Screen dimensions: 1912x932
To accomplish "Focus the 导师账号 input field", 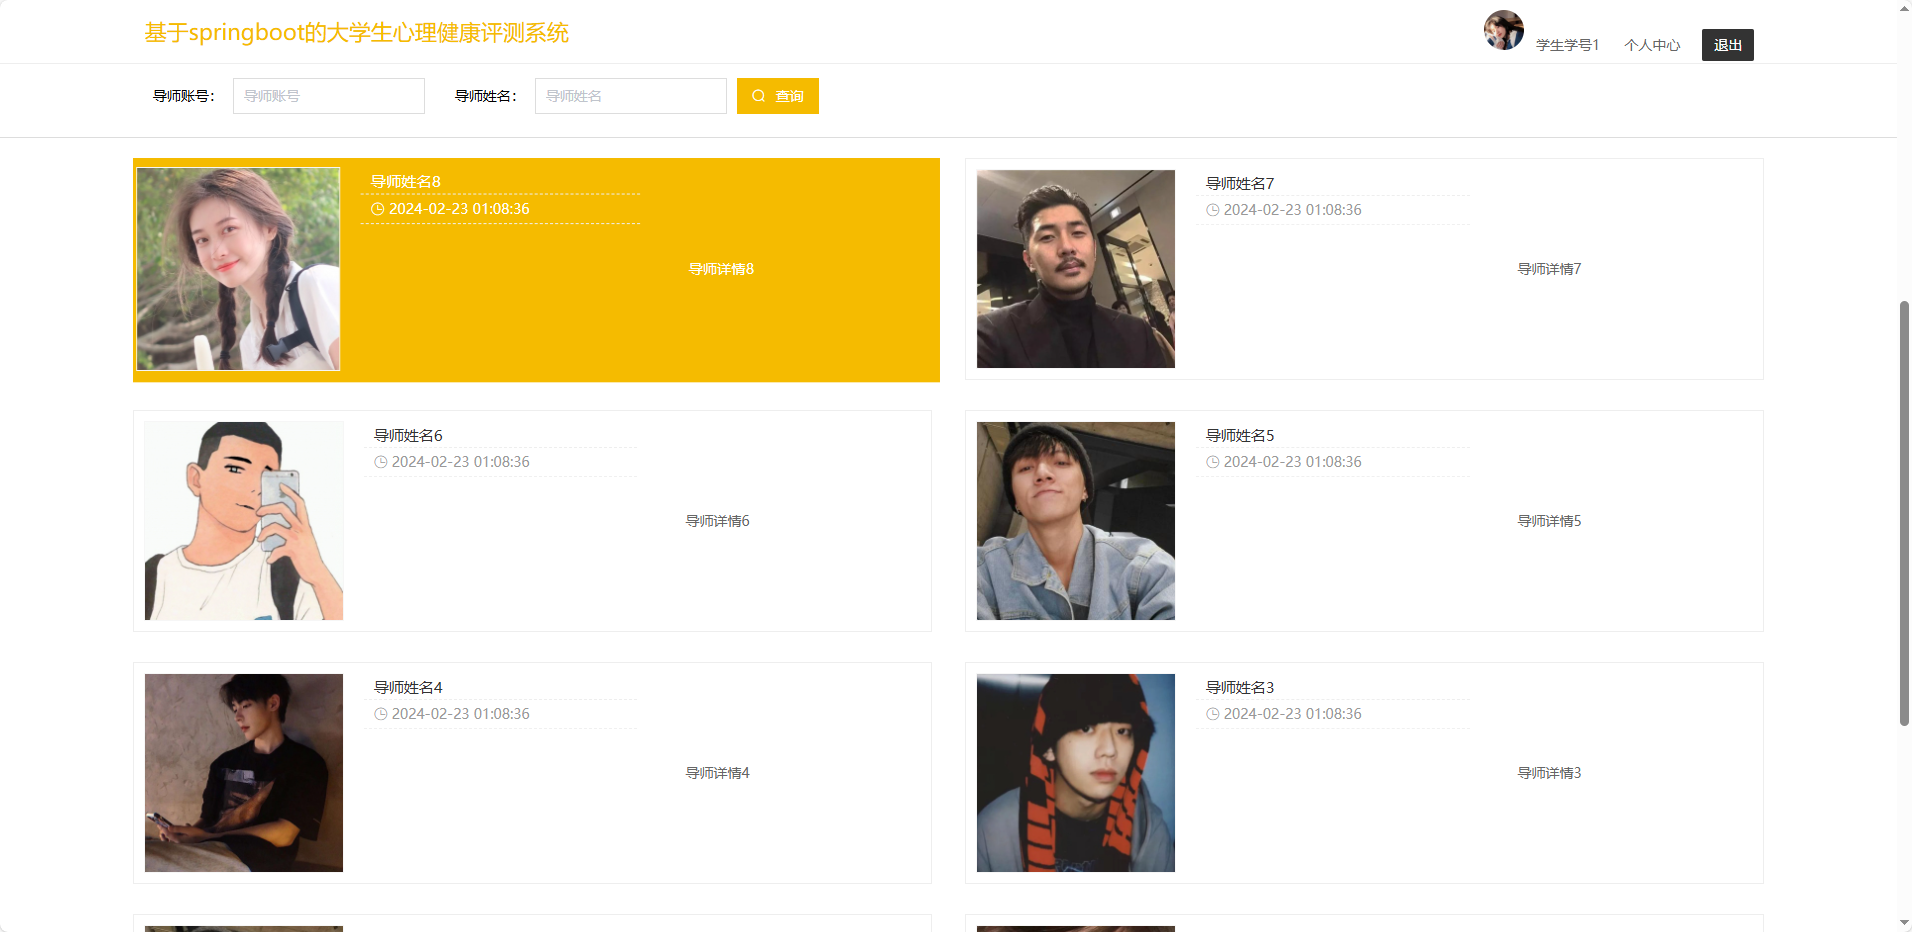I will tap(329, 96).
